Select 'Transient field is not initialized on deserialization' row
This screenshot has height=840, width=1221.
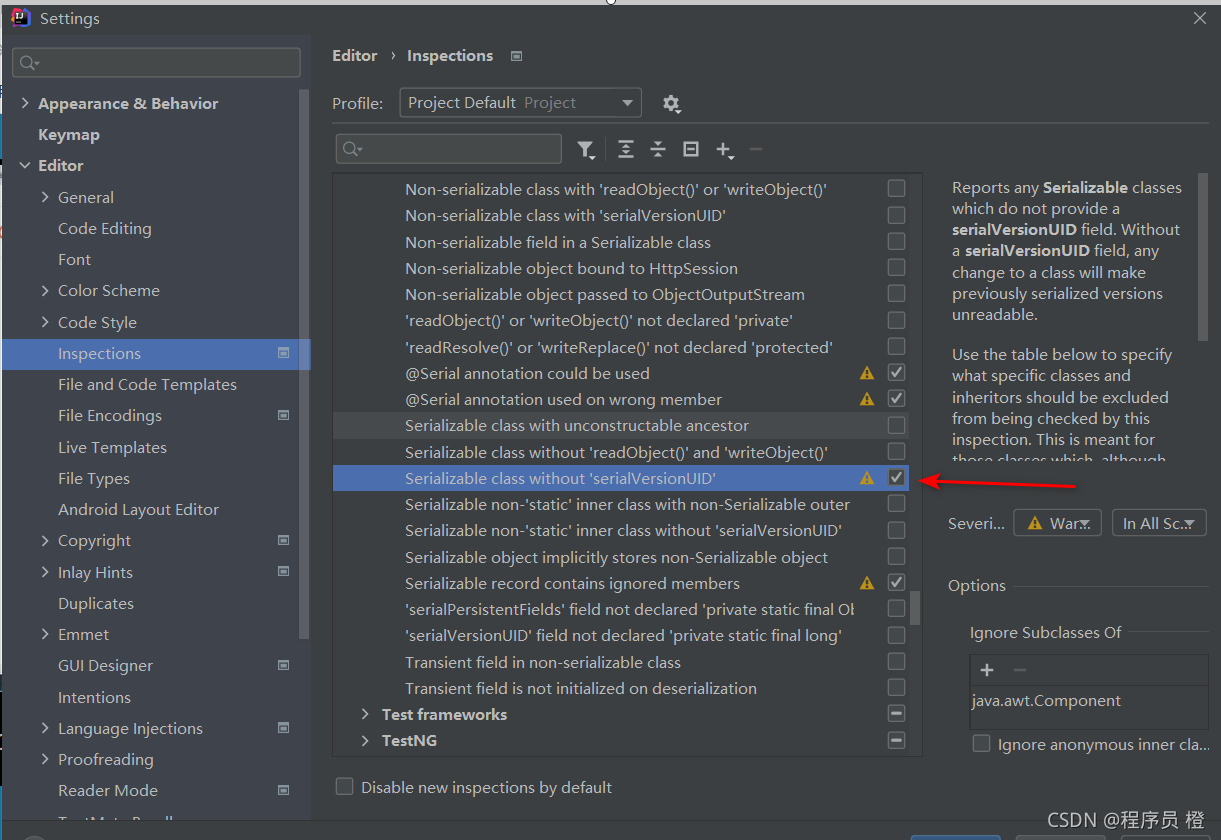[620, 688]
